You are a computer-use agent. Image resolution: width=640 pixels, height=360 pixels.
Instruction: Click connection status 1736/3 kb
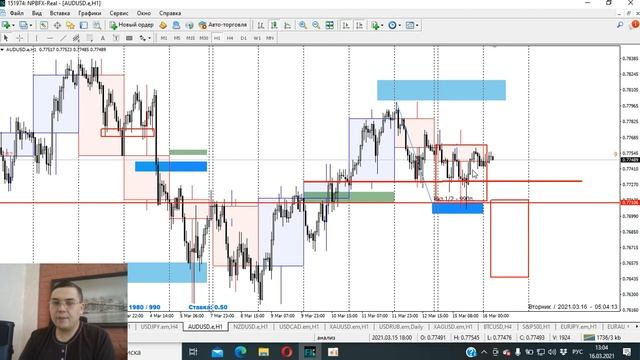point(602,338)
